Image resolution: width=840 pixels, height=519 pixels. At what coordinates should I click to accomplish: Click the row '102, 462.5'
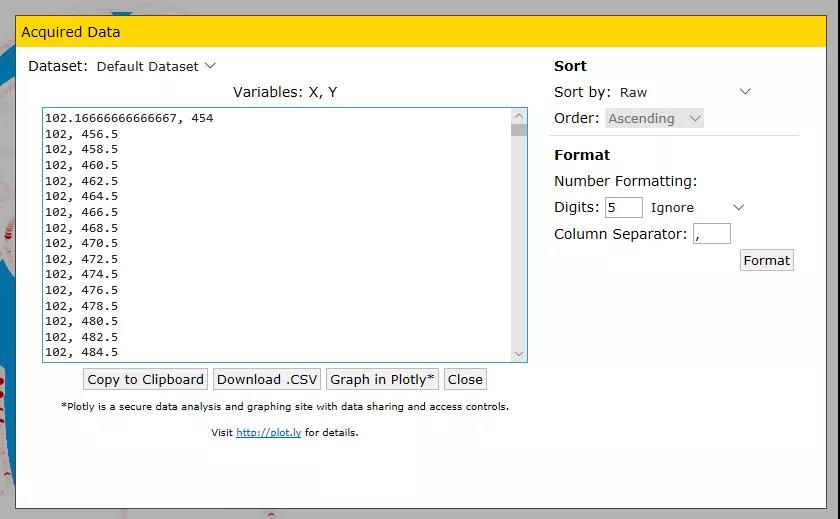81,181
